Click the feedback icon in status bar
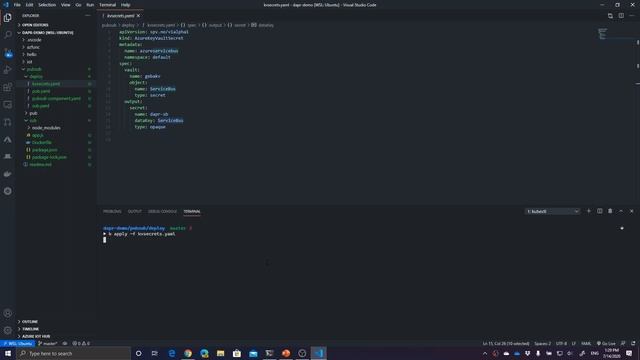The image size is (640, 360). [623, 343]
